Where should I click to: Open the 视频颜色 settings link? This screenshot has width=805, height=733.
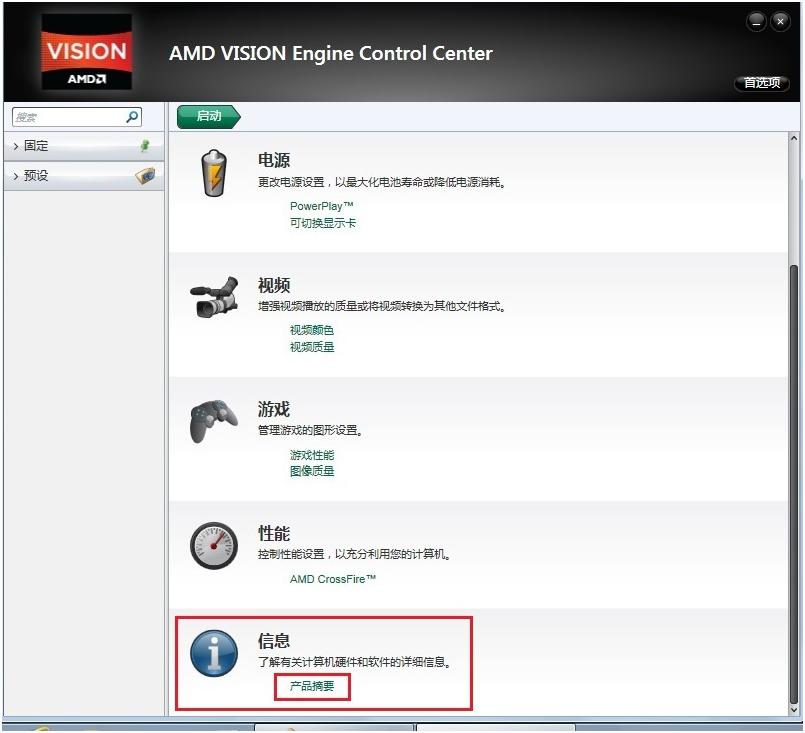point(312,330)
